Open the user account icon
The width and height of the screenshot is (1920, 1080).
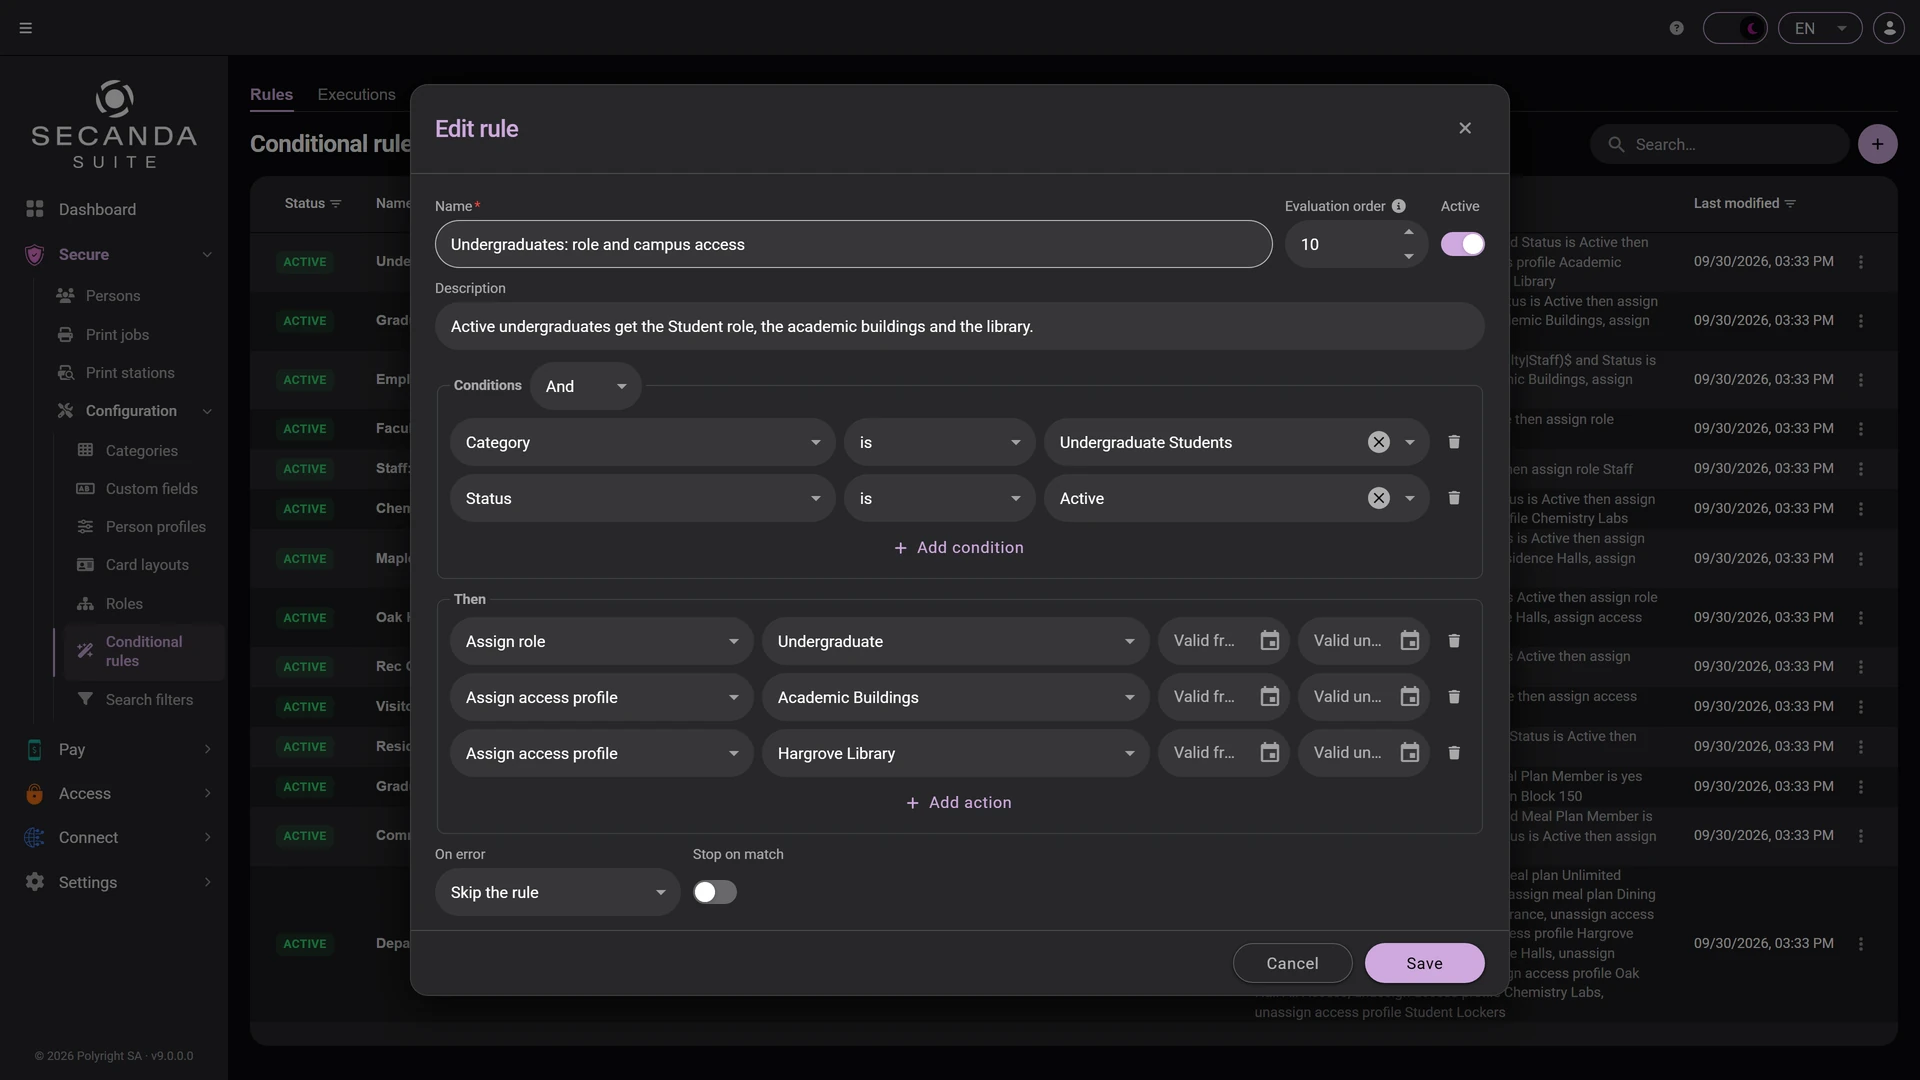(x=1889, y=28)
